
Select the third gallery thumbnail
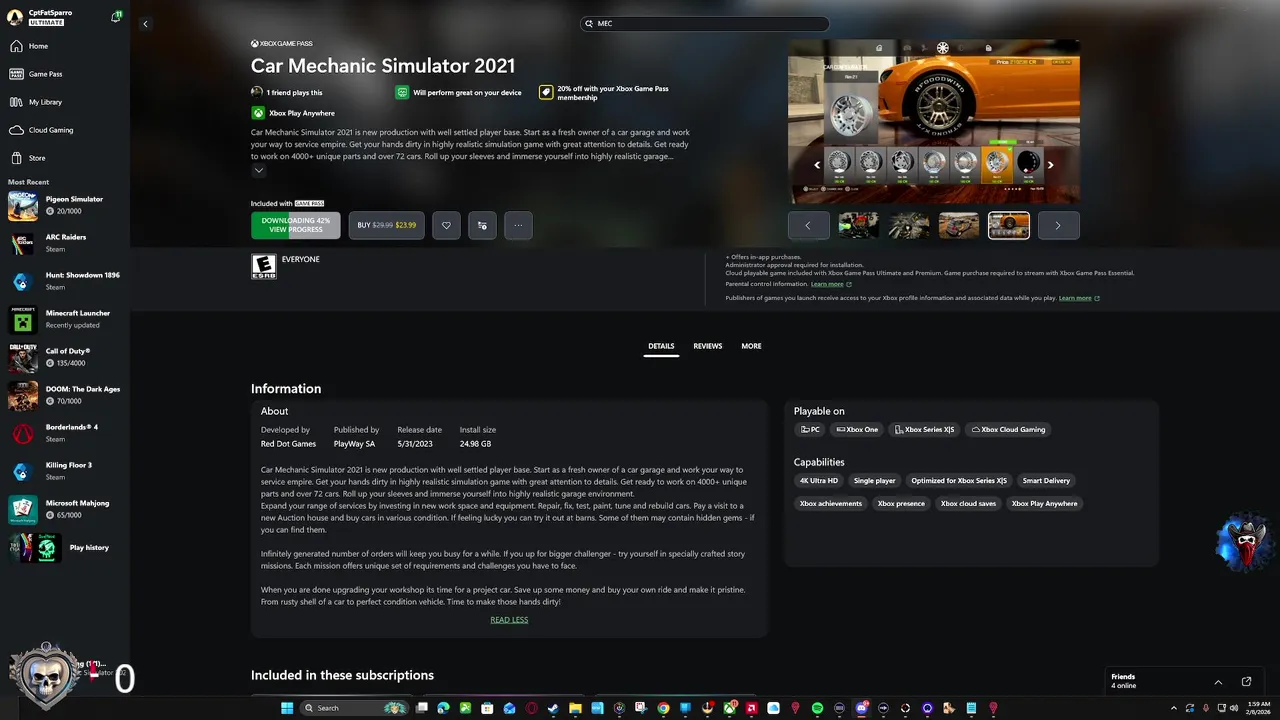[x=959, y=225]
